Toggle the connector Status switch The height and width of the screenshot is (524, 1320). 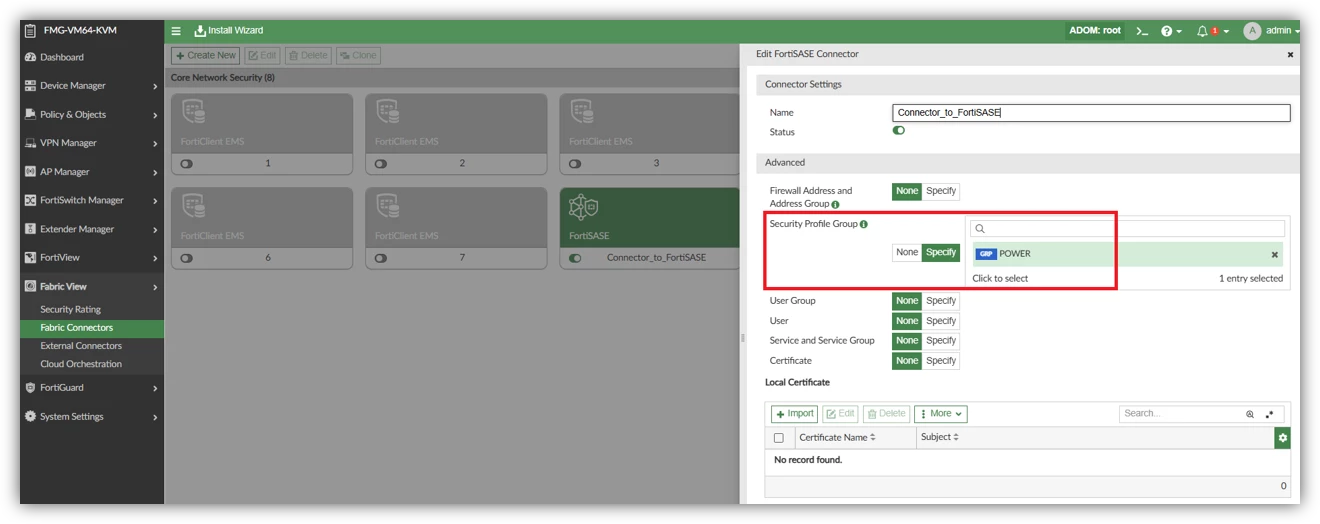(x=899, y=131)
